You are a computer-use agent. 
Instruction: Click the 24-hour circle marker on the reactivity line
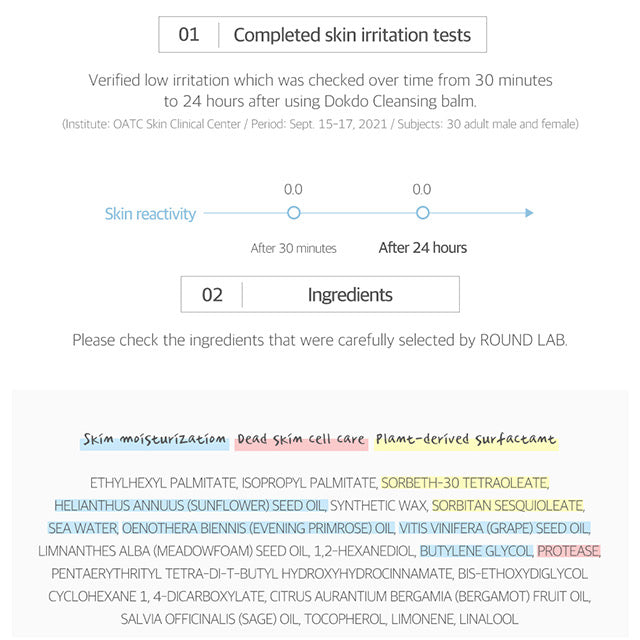pyautogui.click(x=422, y=213)
